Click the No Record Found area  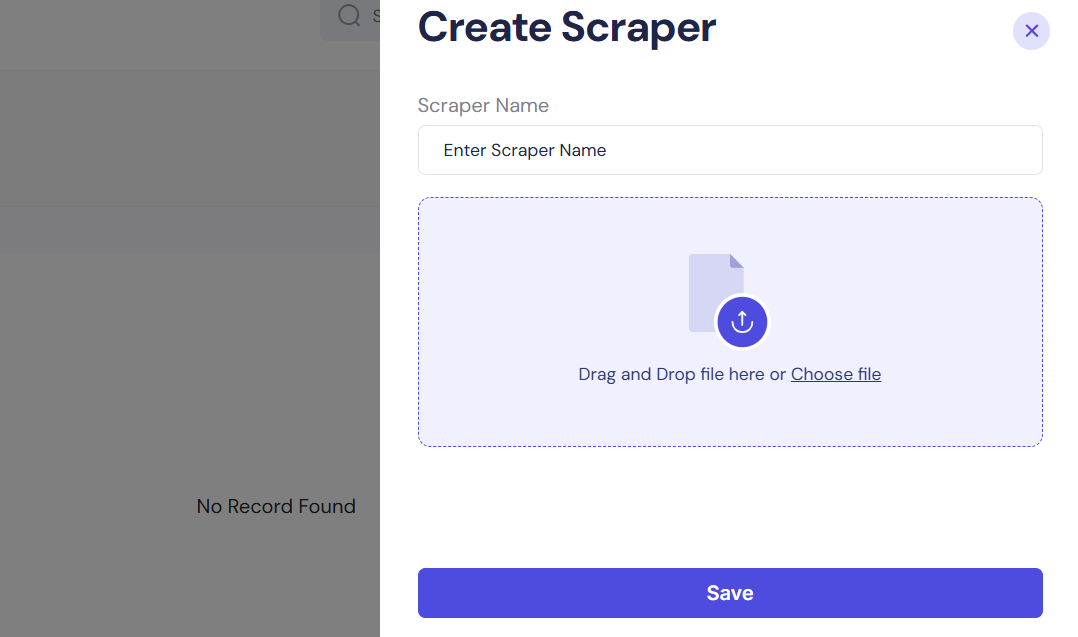point(276,506)
